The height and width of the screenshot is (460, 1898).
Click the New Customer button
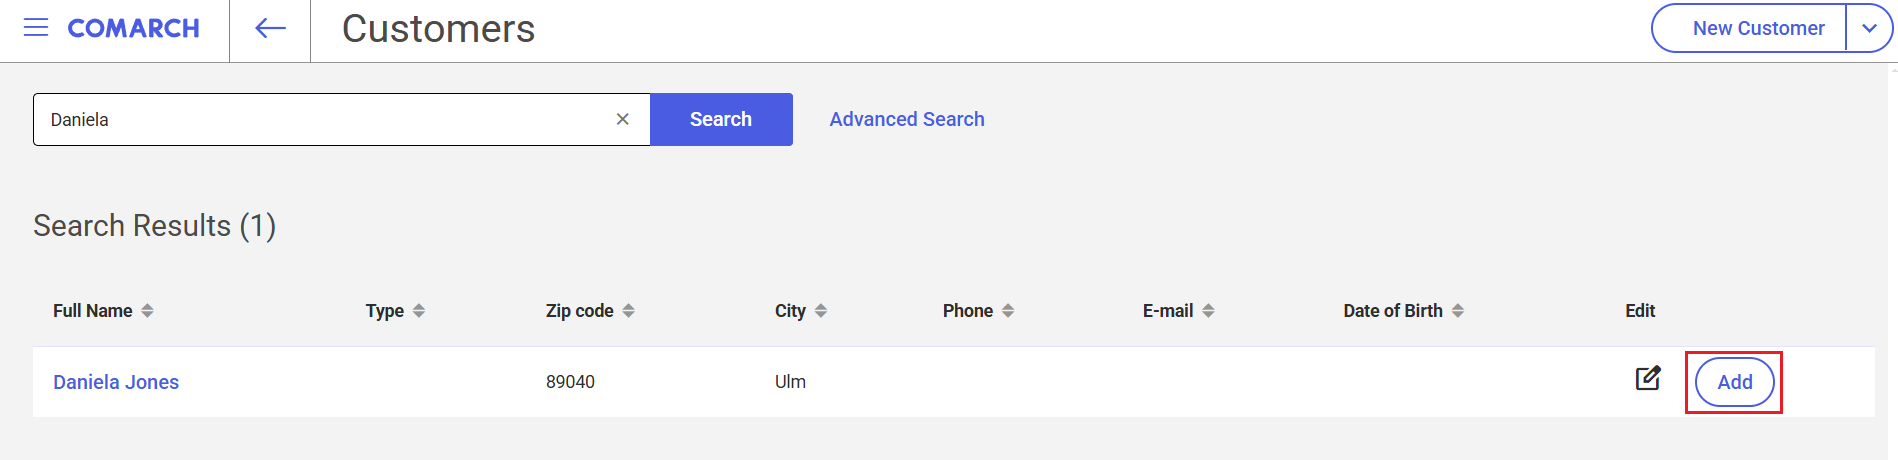tap(1749, 28)
